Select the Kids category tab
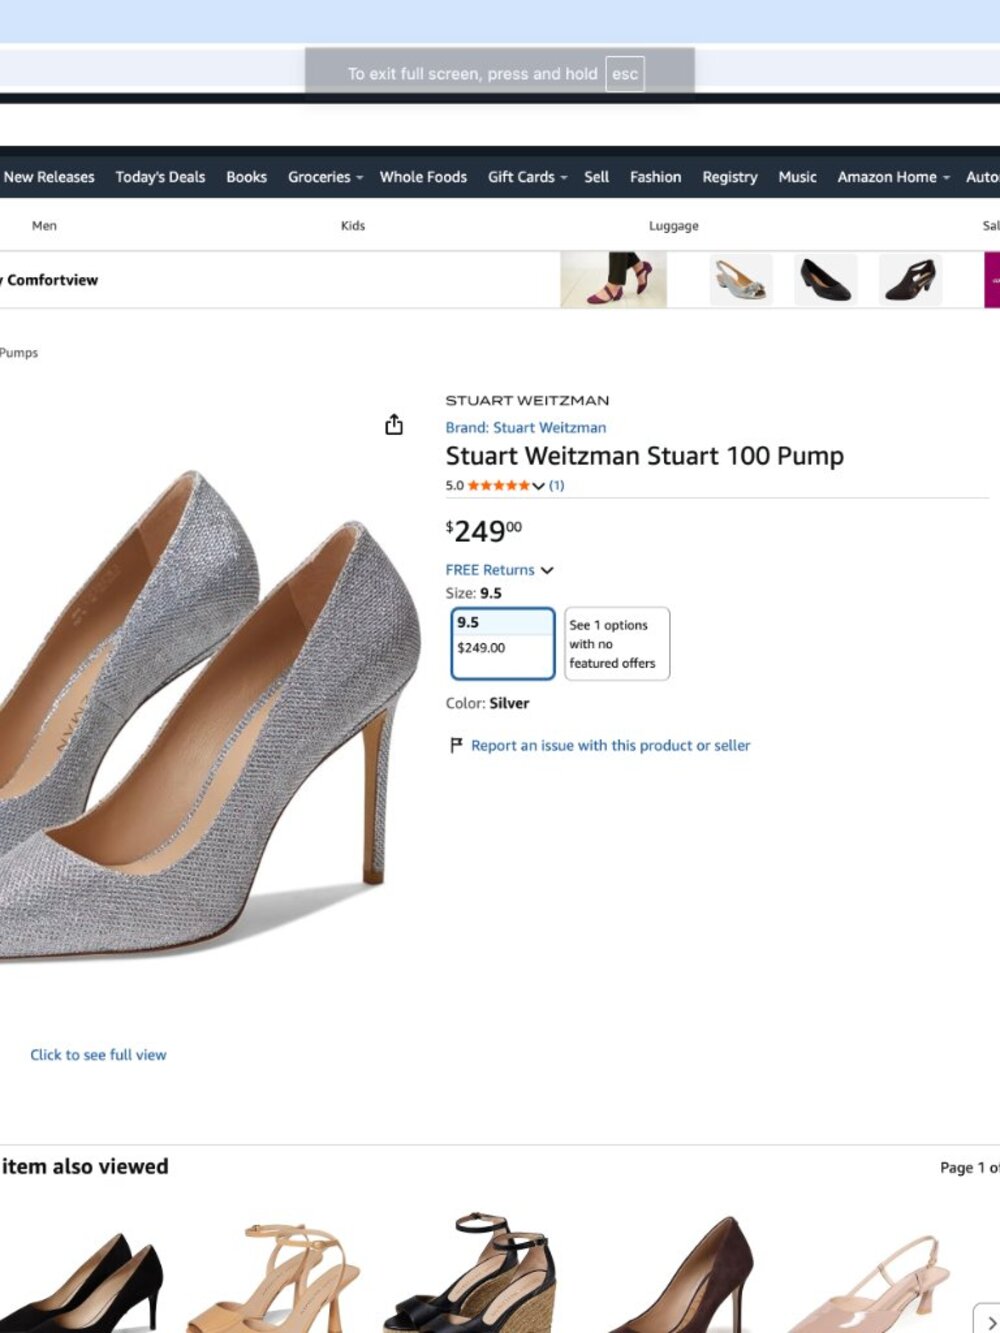1000x1333 pixels. point(353,226)
